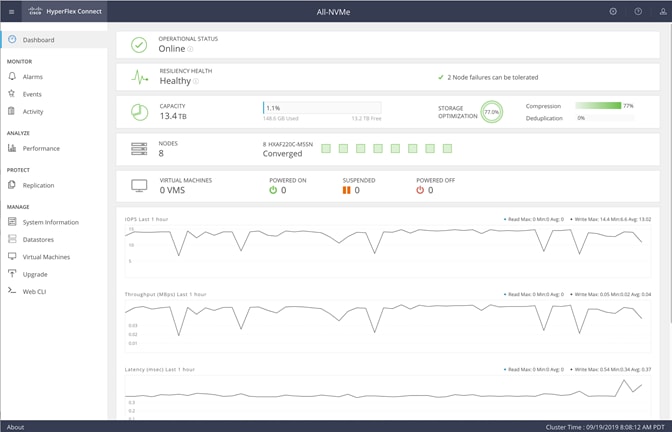The image size is (672, 432).
Task: Click the Web CLI prompt icon
Action: click(12, 291)
